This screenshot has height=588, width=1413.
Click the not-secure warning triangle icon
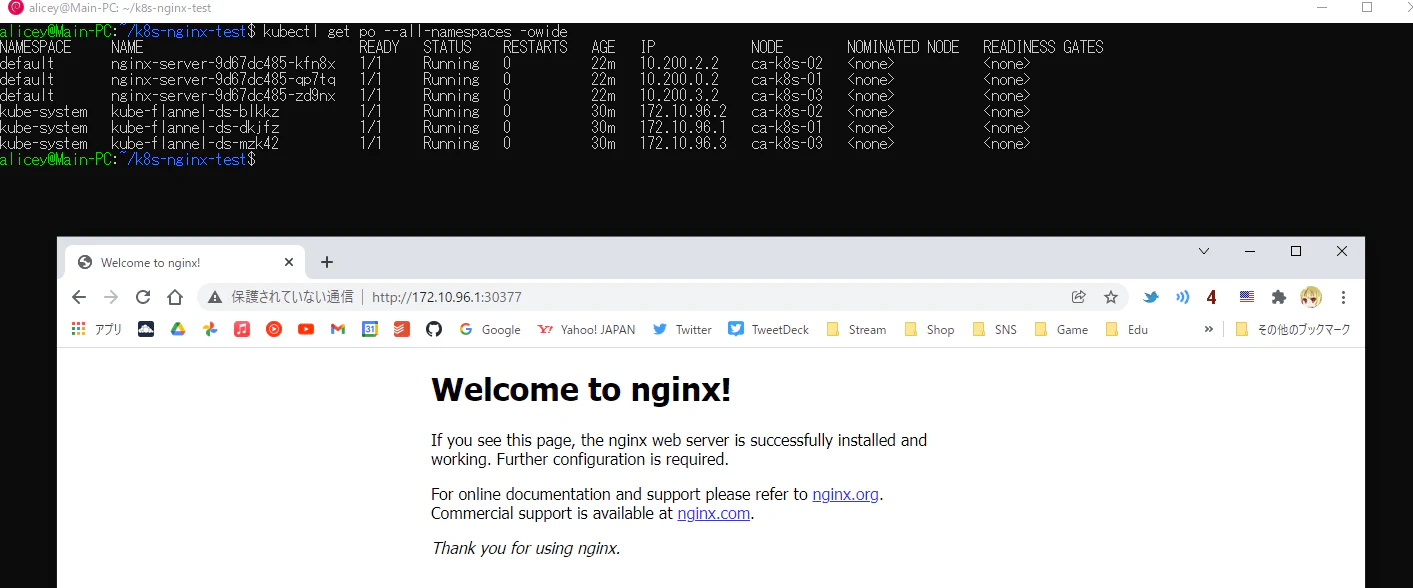pyautogui.click(x=215, y=297)
